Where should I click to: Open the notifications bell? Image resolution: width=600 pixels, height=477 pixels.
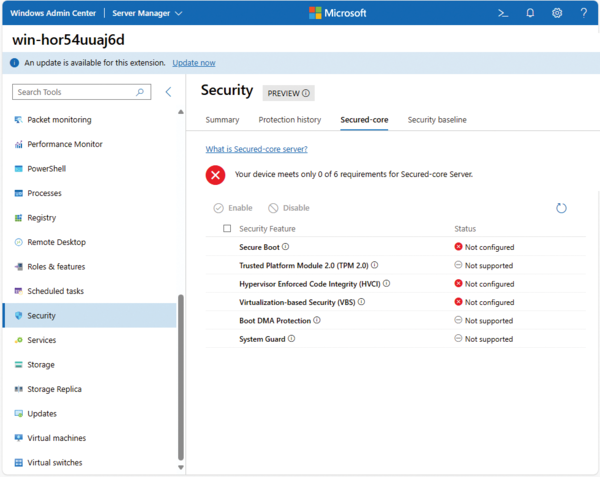pos(530,13)
